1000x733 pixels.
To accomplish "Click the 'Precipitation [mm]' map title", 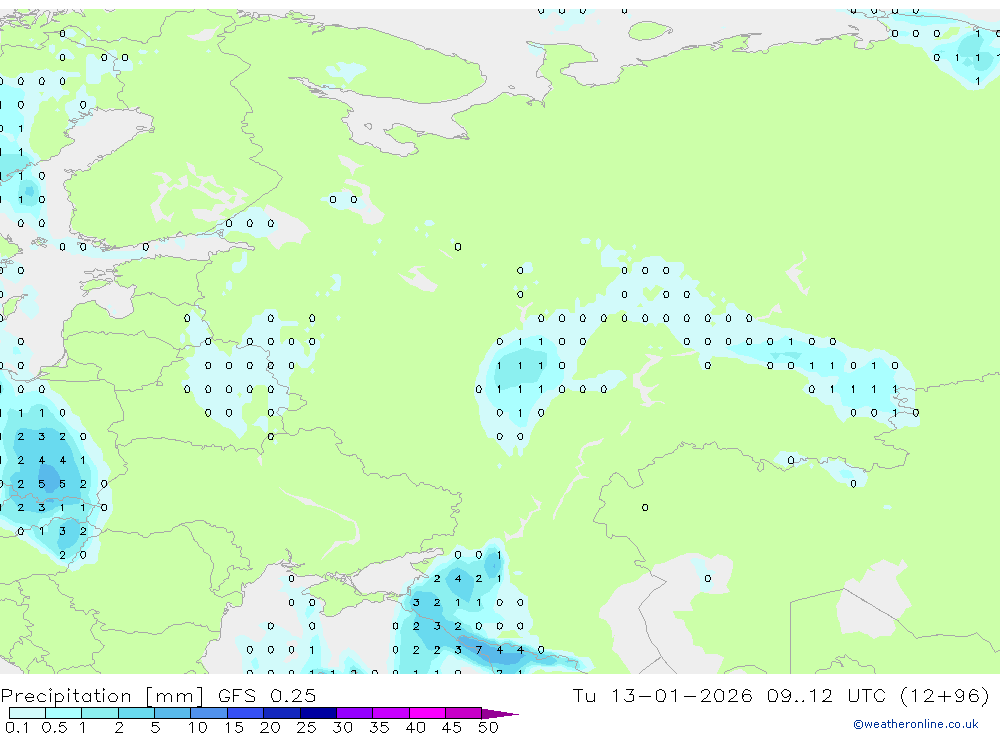I will (102, 696).
